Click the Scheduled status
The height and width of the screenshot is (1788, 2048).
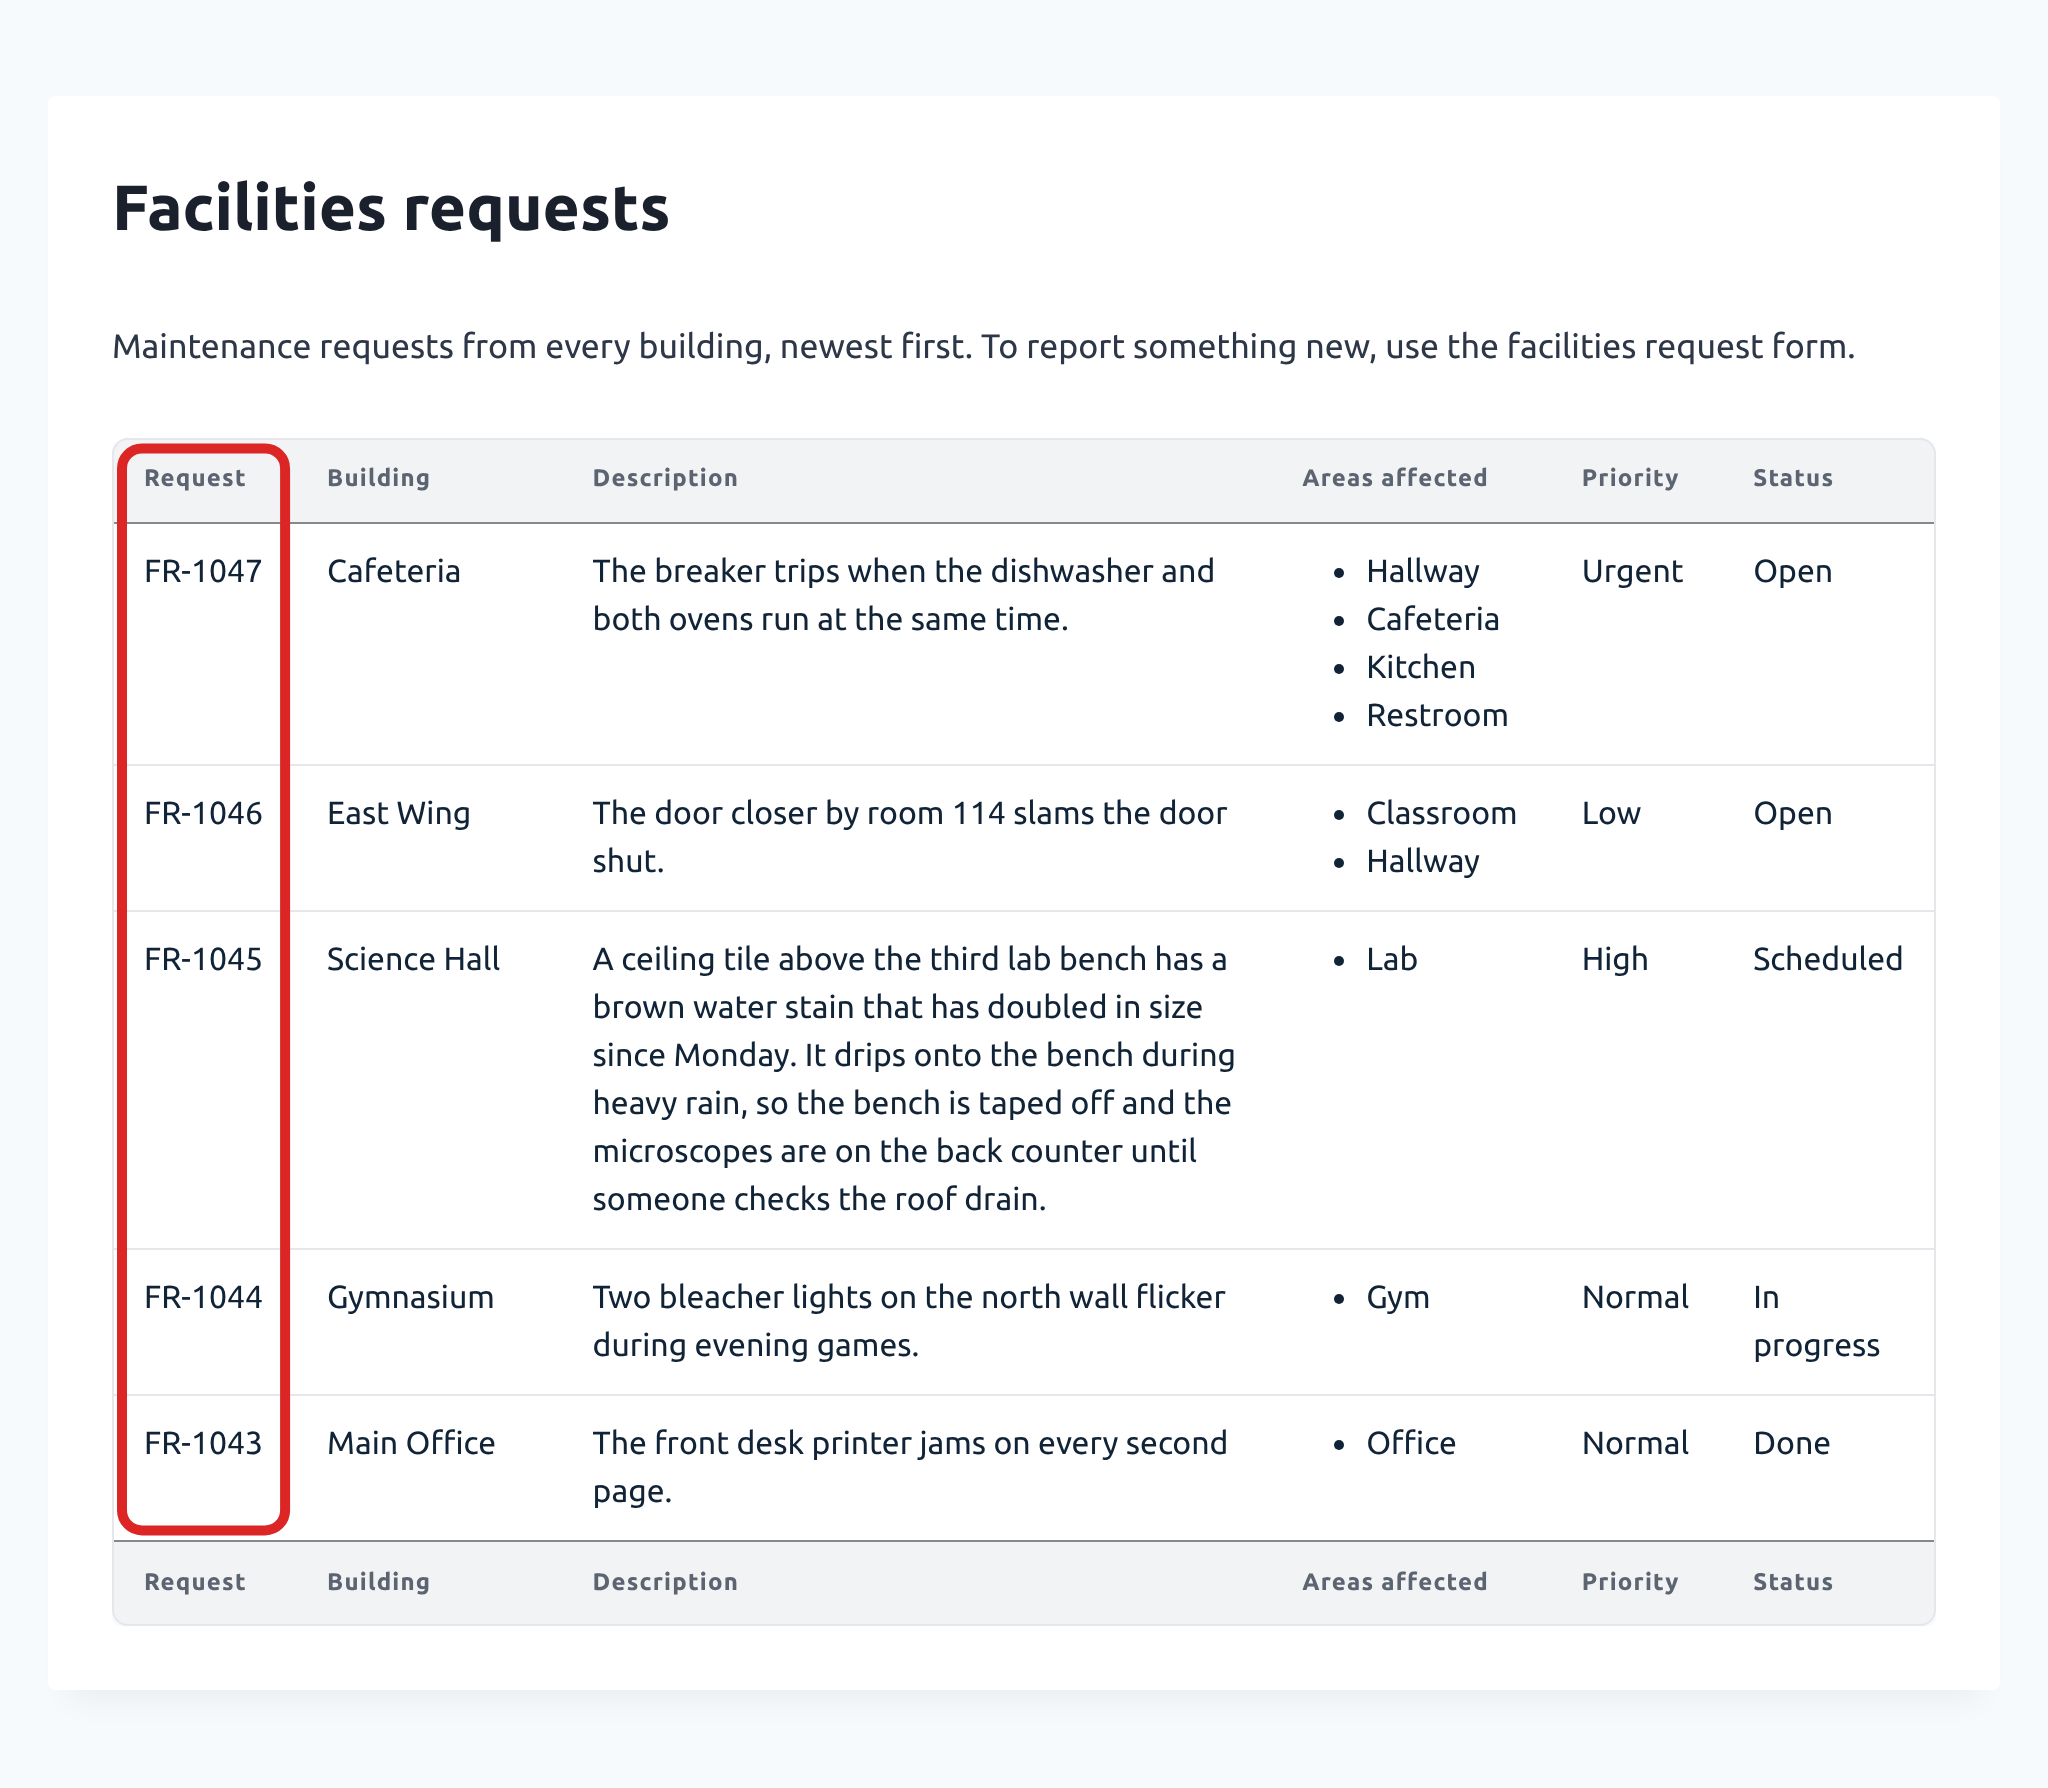[1828, 959]
